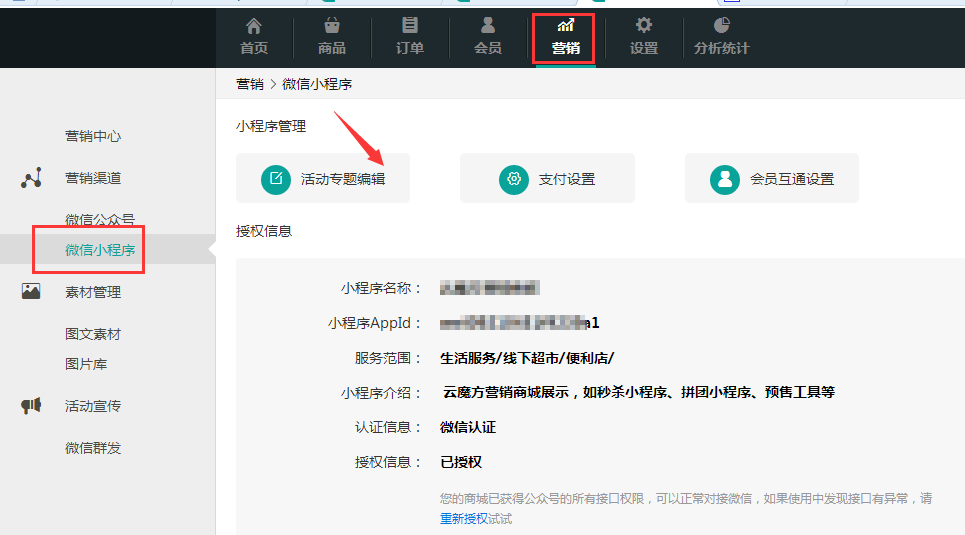Select the 订单 order list icon
Image resolution: width=965 pixels, height=535 pixels.
(x=410, y=26)
